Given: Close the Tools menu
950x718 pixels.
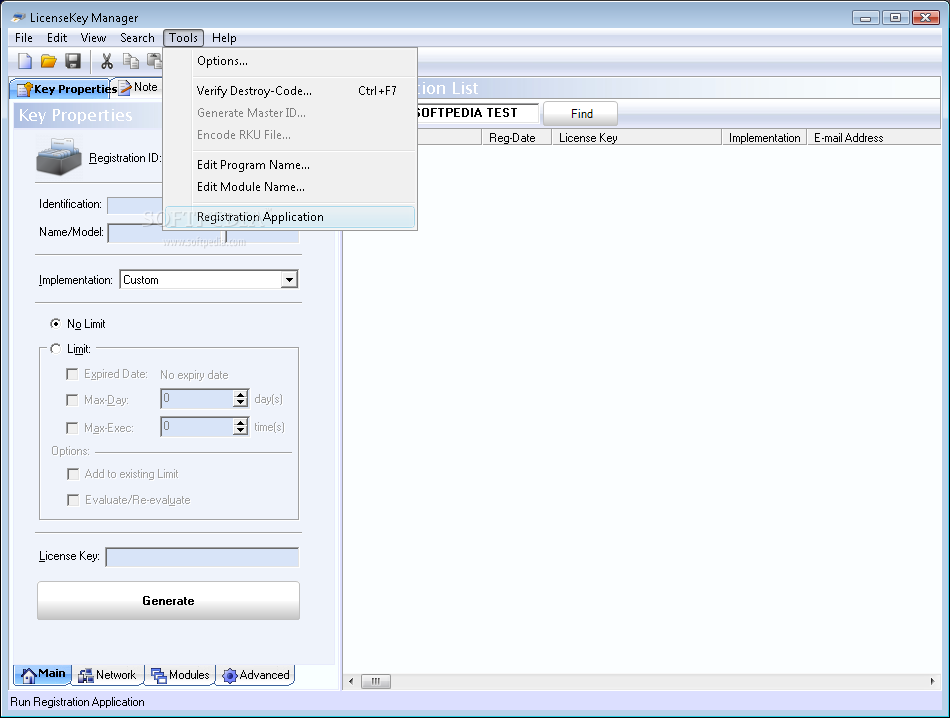Looking at the screenshot, I should 184,38.
